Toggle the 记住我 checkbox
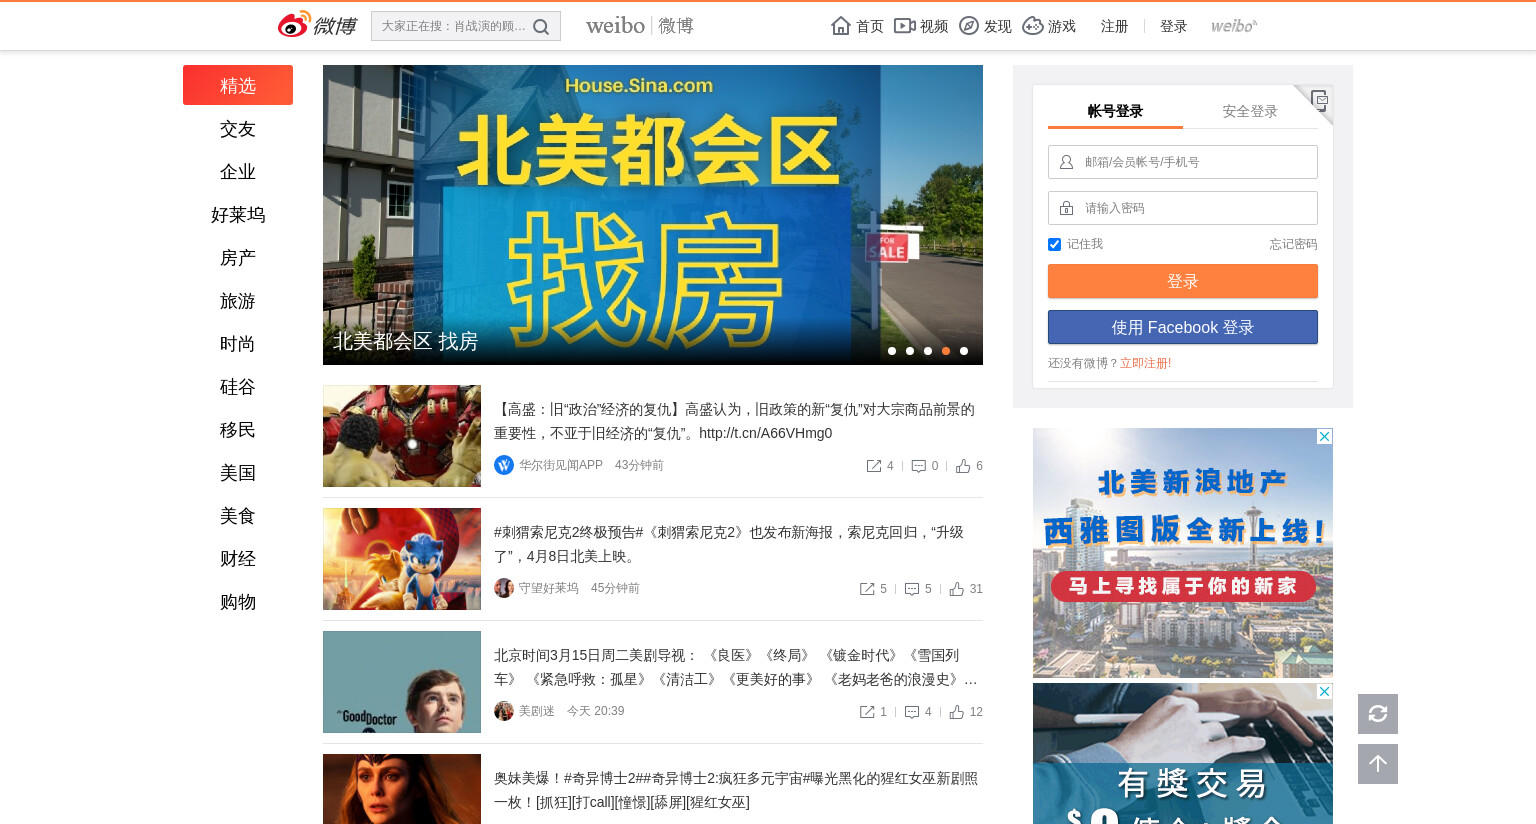The image size is (1536, 824). [x=1054, y=244]
